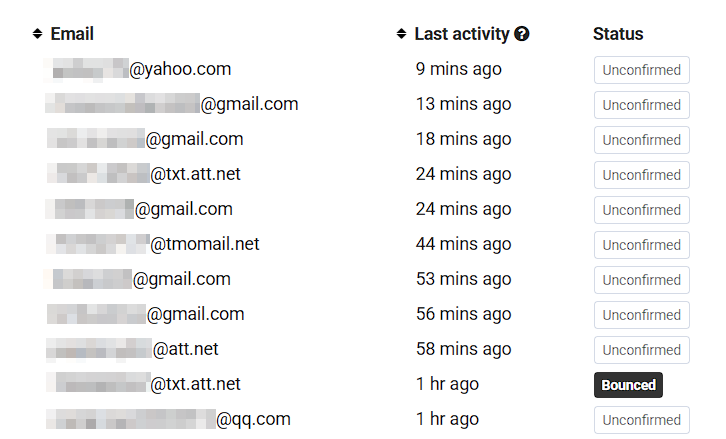Click Unconfirmed badge for the qq.com row
726x439 pixels.
pyautogui.click(x=642, y=420)
